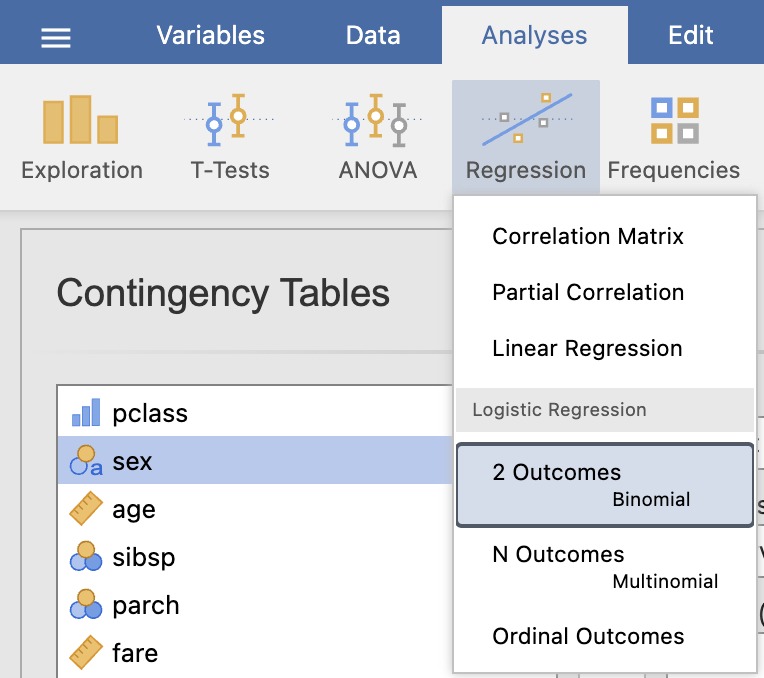The image size is (764, 678).
Task: Collapse the Regression dropdown menu
Action: 525,138
